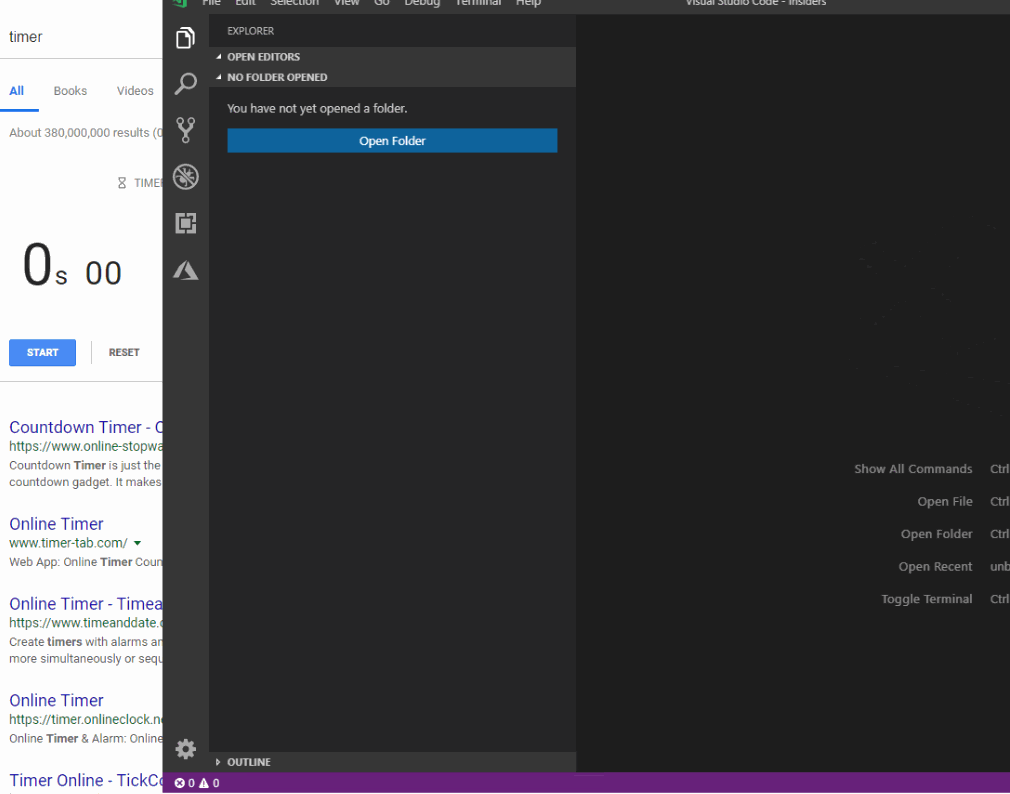Viewport: 1010px width, 794px height.
Task: Open the View menu
Action: click(x=347, y=3)
